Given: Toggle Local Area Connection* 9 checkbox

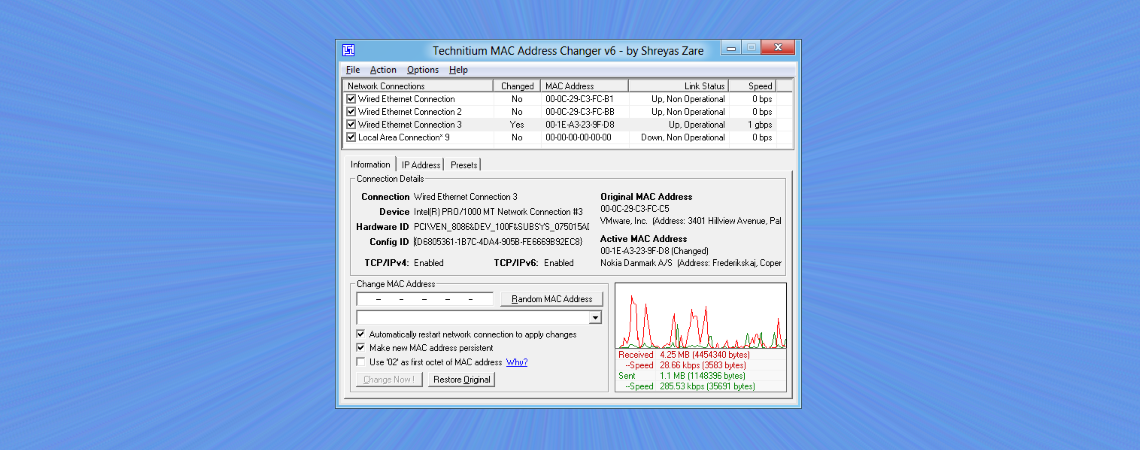Looking at the screenshot, I should [x=351, y=137].
